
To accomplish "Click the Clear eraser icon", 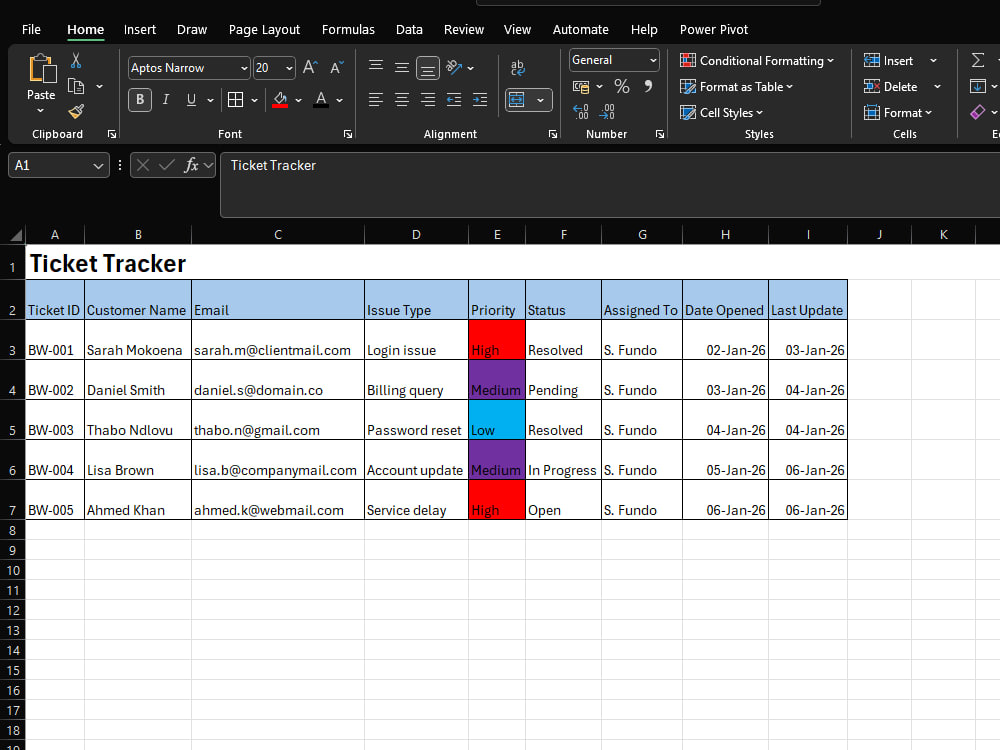I will tap(978, 112).
